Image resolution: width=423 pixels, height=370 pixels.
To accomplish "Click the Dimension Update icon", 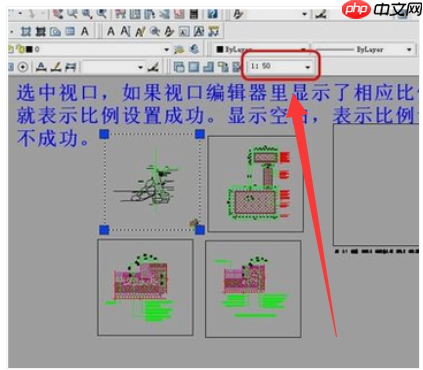I will (x=70, y=67).
